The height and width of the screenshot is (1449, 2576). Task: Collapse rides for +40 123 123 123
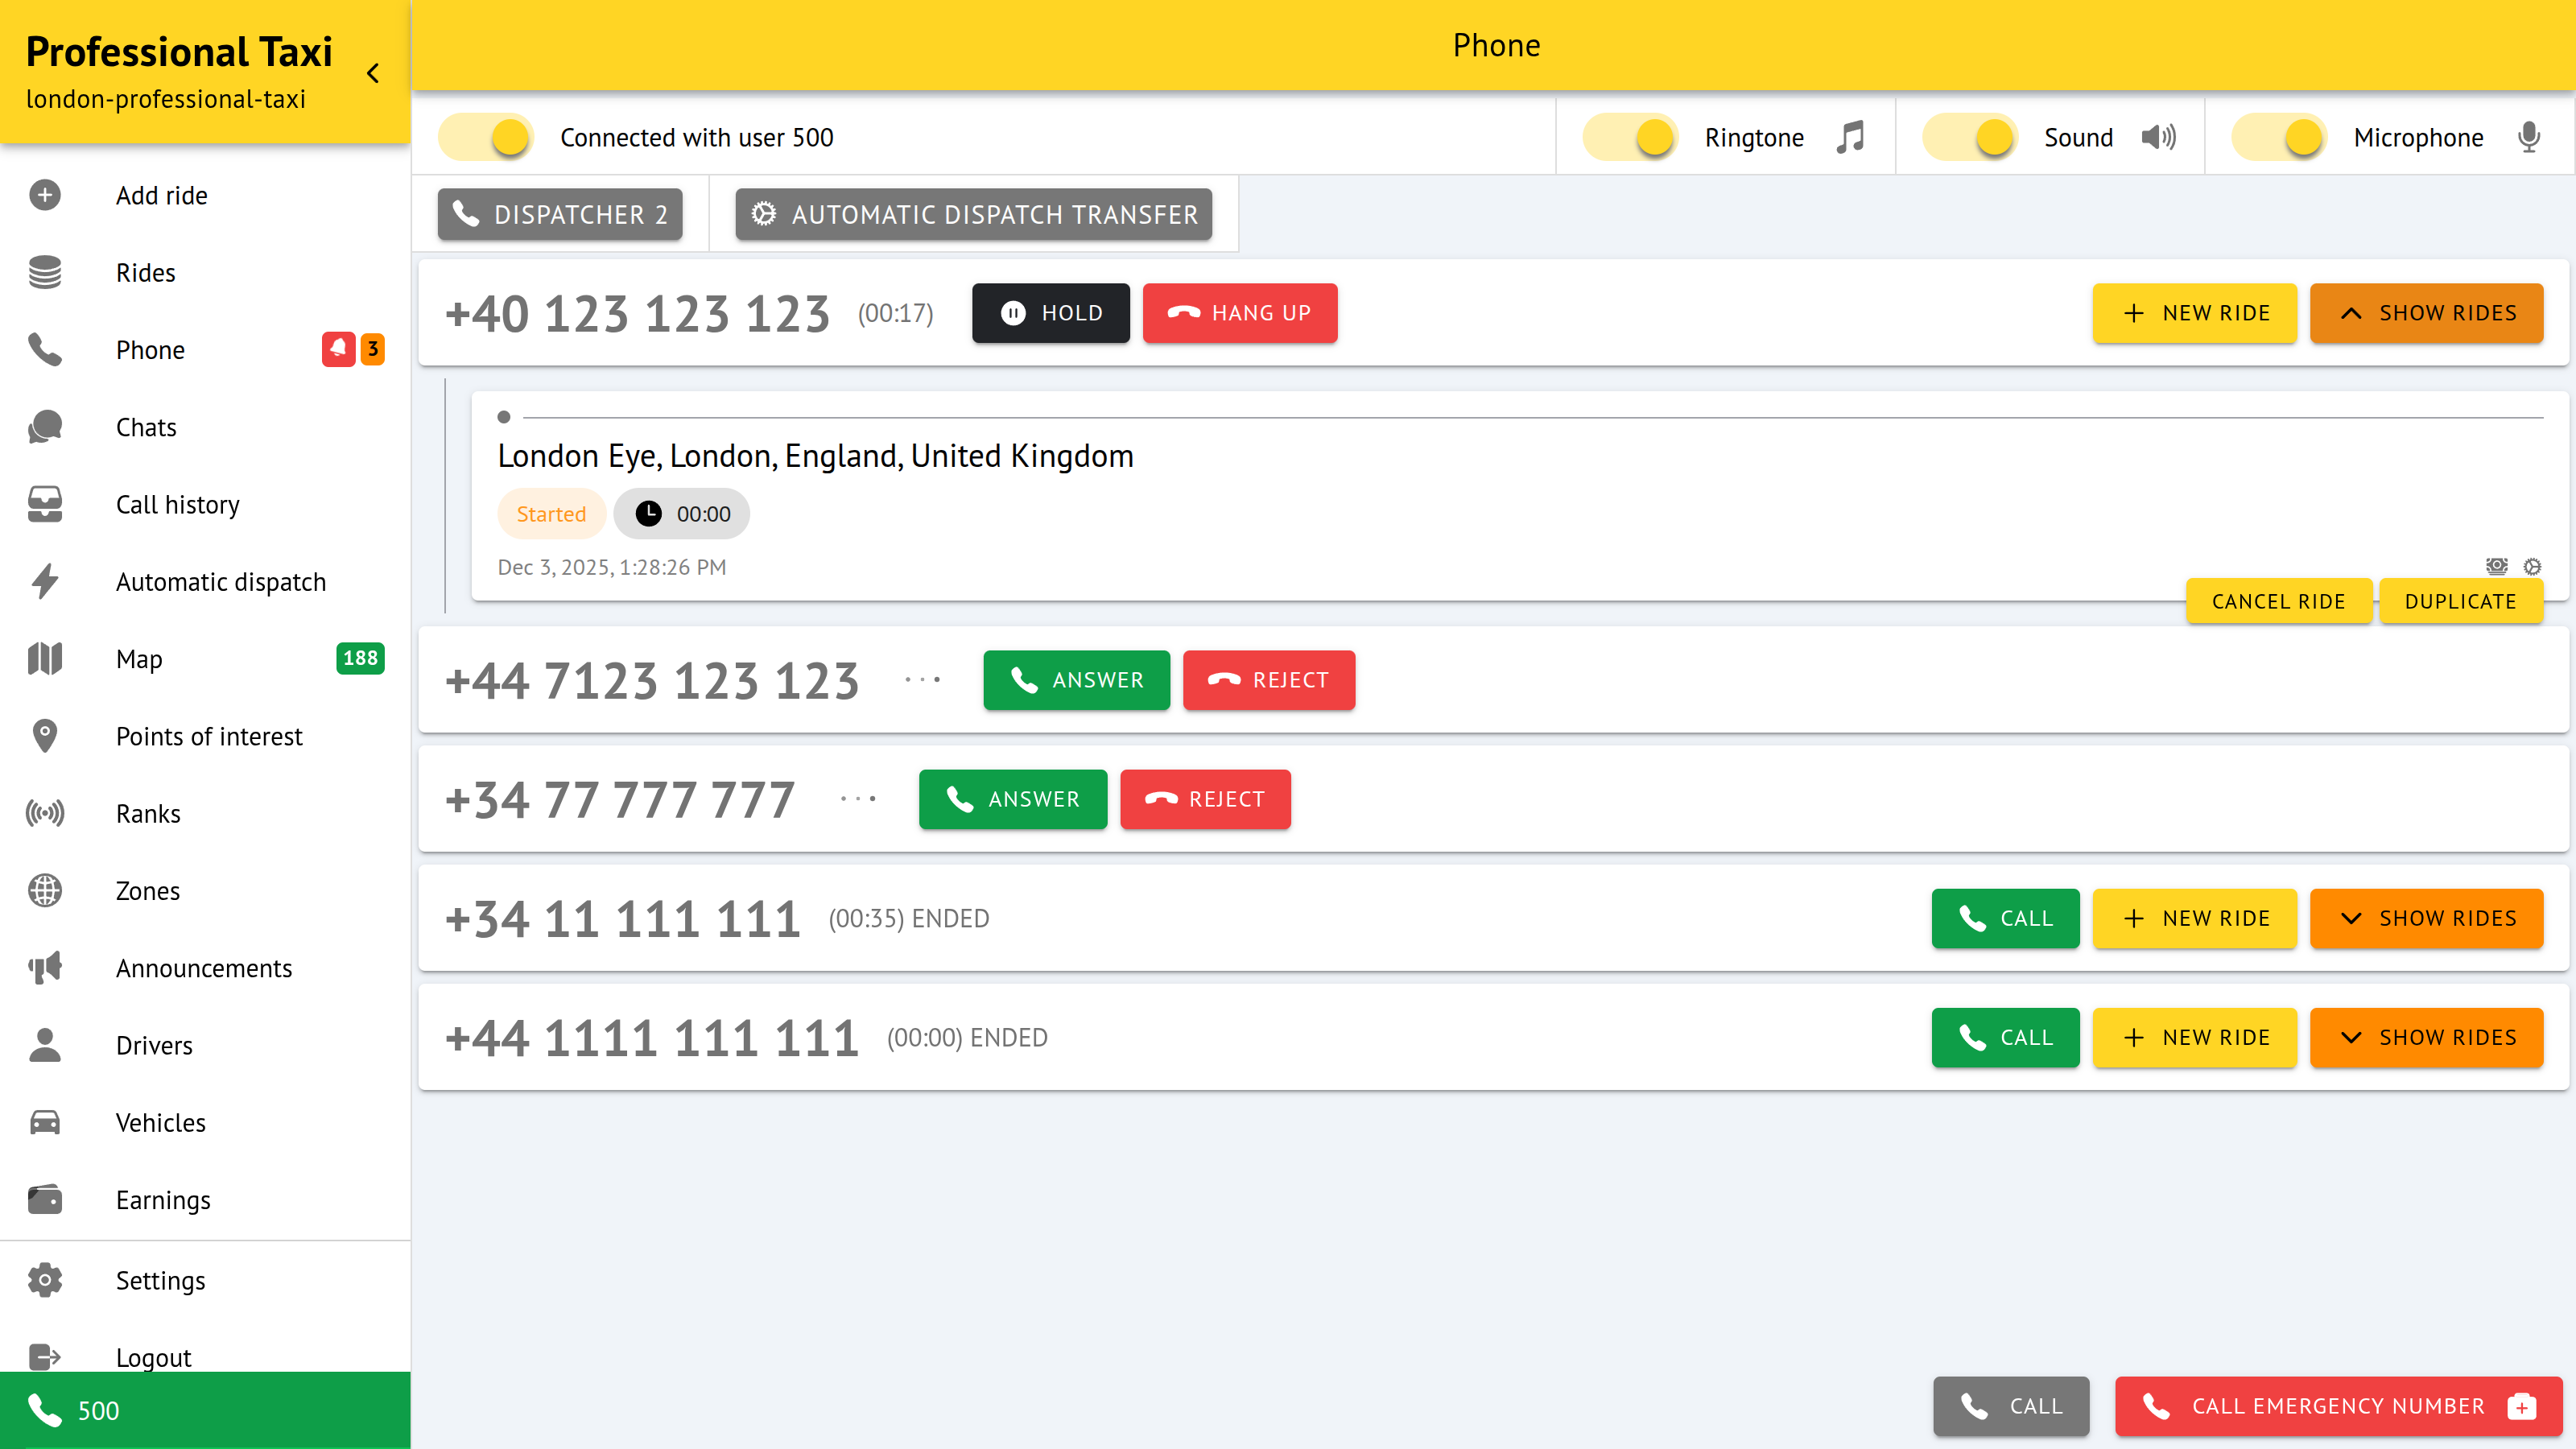click(2426, 313)
